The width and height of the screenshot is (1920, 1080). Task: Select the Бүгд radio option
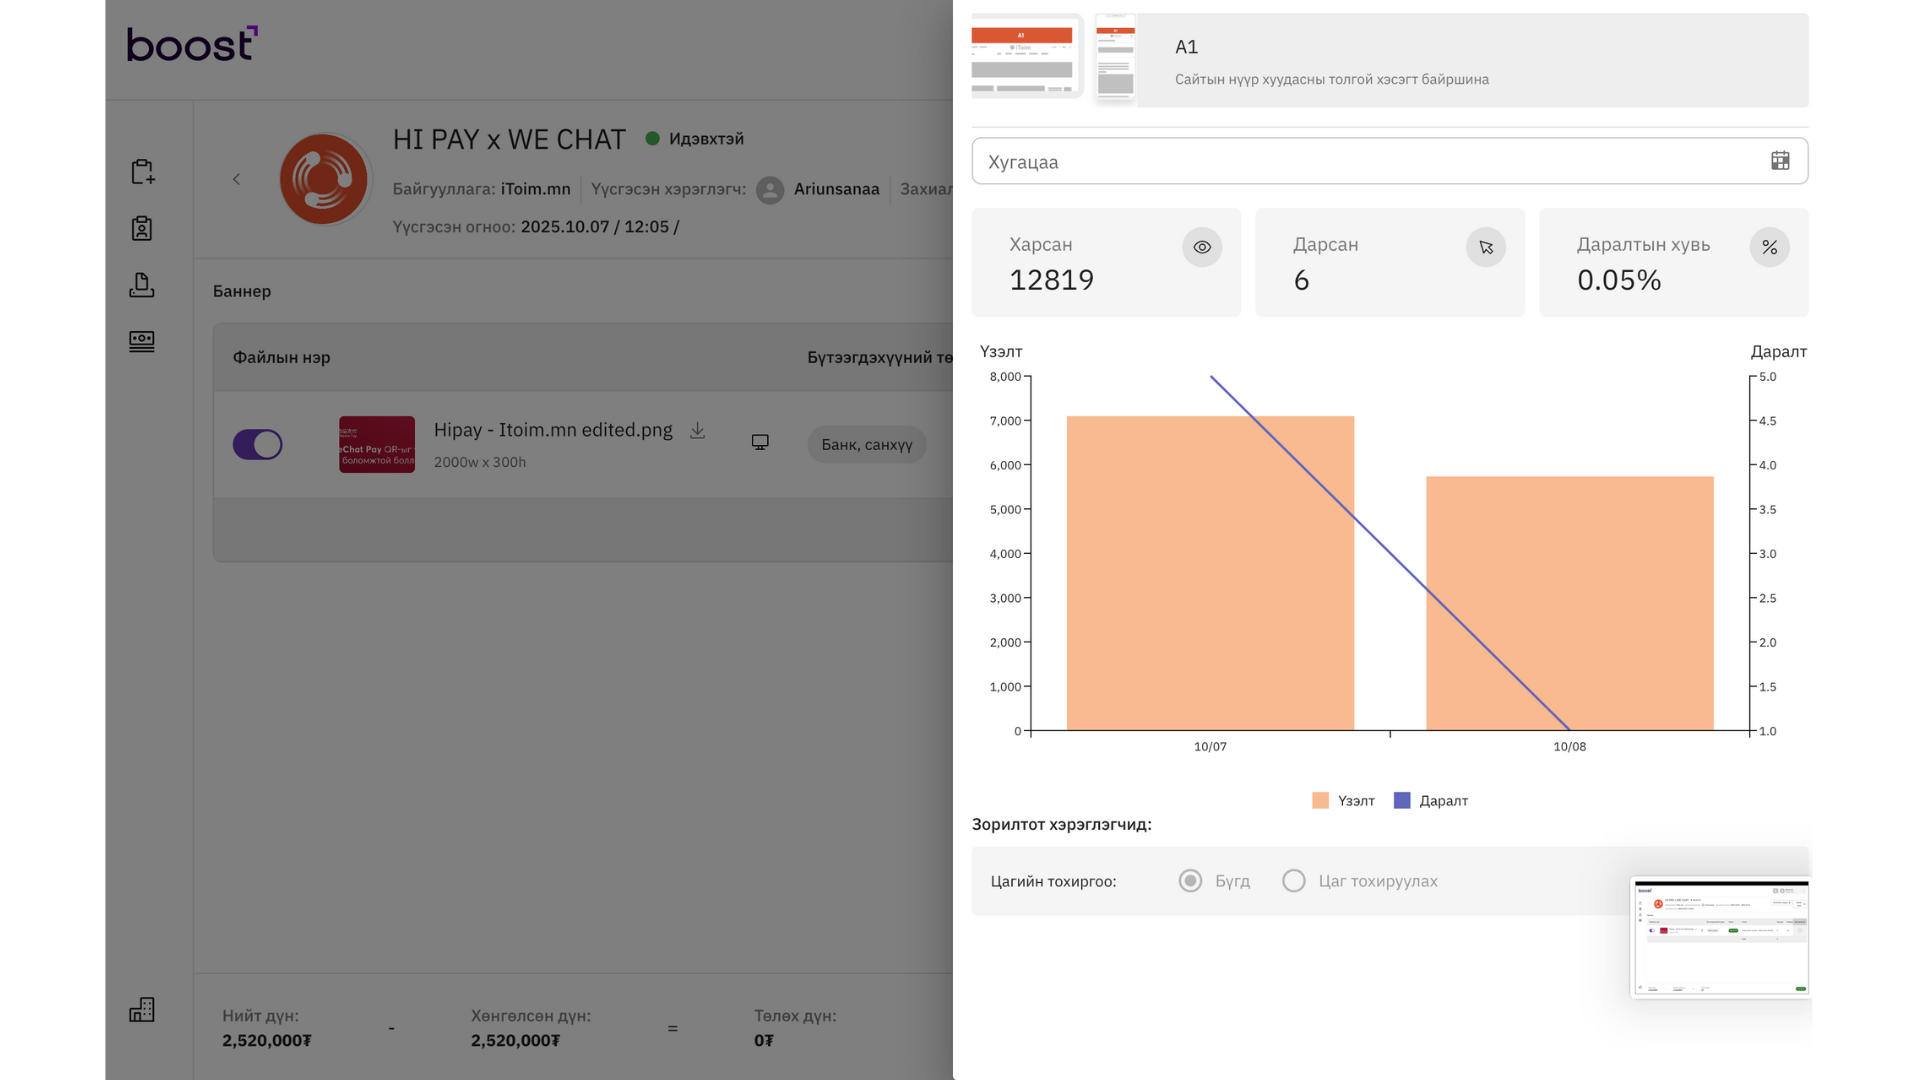(x=1190, y=881)
